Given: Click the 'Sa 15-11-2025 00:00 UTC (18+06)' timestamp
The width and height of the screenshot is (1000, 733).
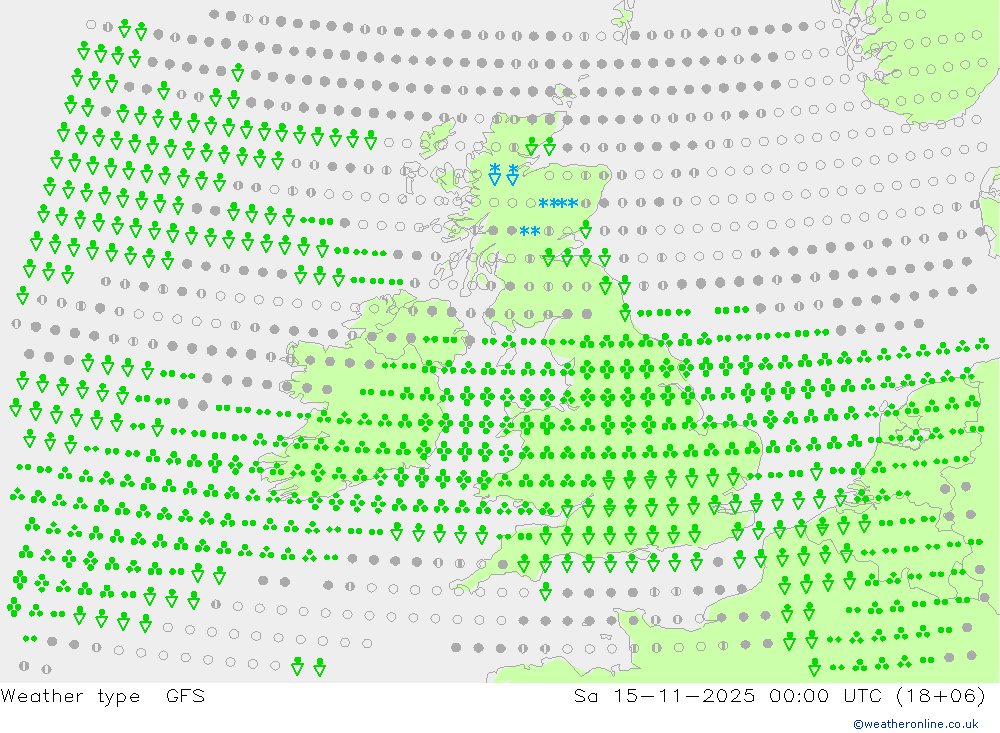Looking at the screenshot, I should pyautogui.click(x=779, y=696).
